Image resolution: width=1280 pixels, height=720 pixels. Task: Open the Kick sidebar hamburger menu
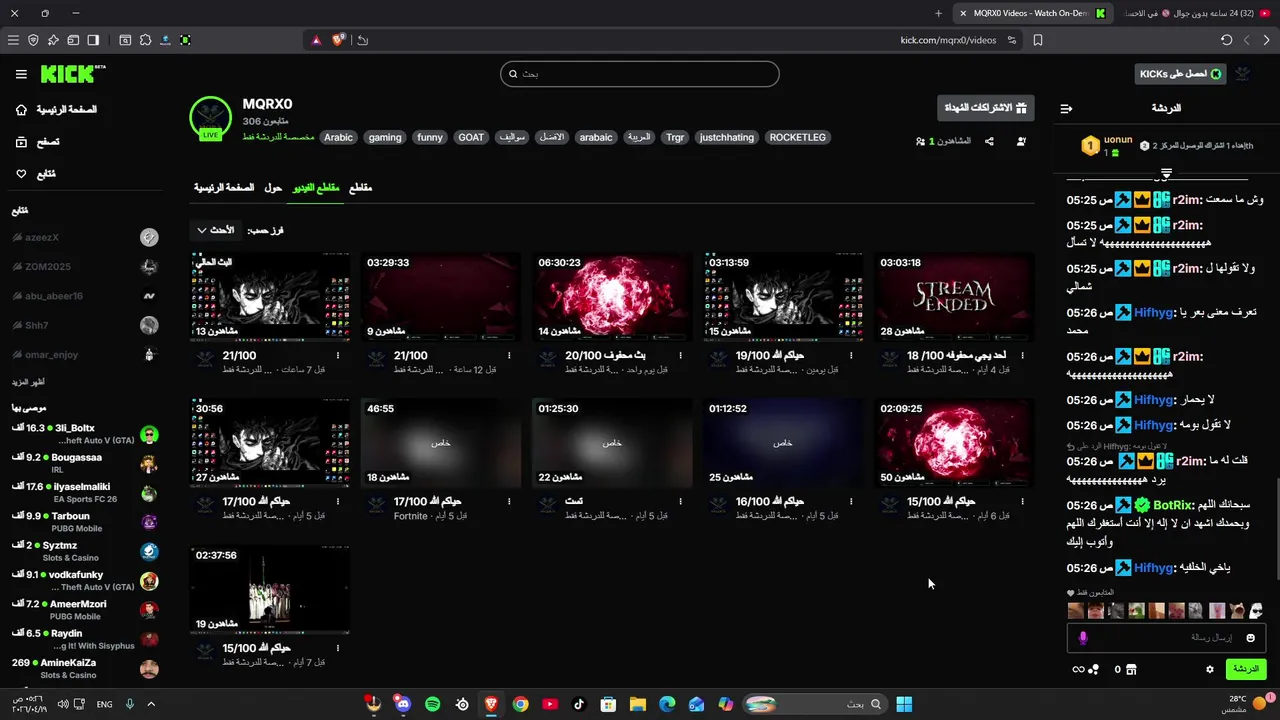(x=21, y=74)
